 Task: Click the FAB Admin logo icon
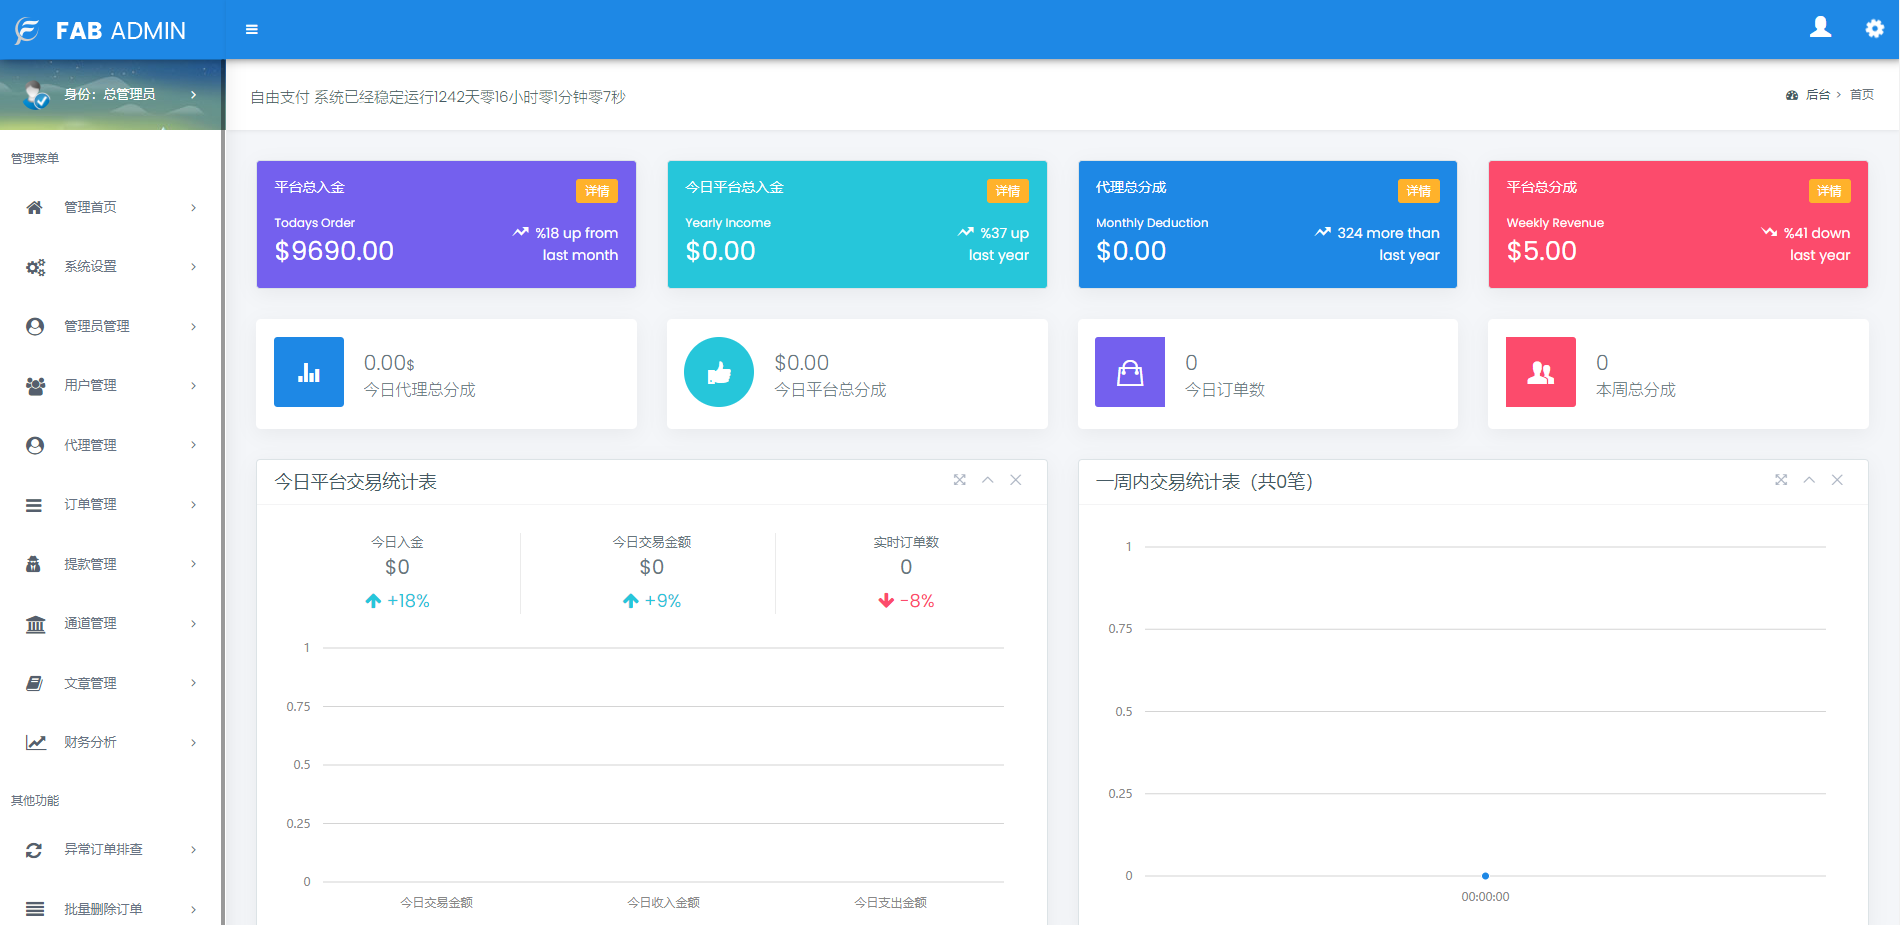coord(27,31)
